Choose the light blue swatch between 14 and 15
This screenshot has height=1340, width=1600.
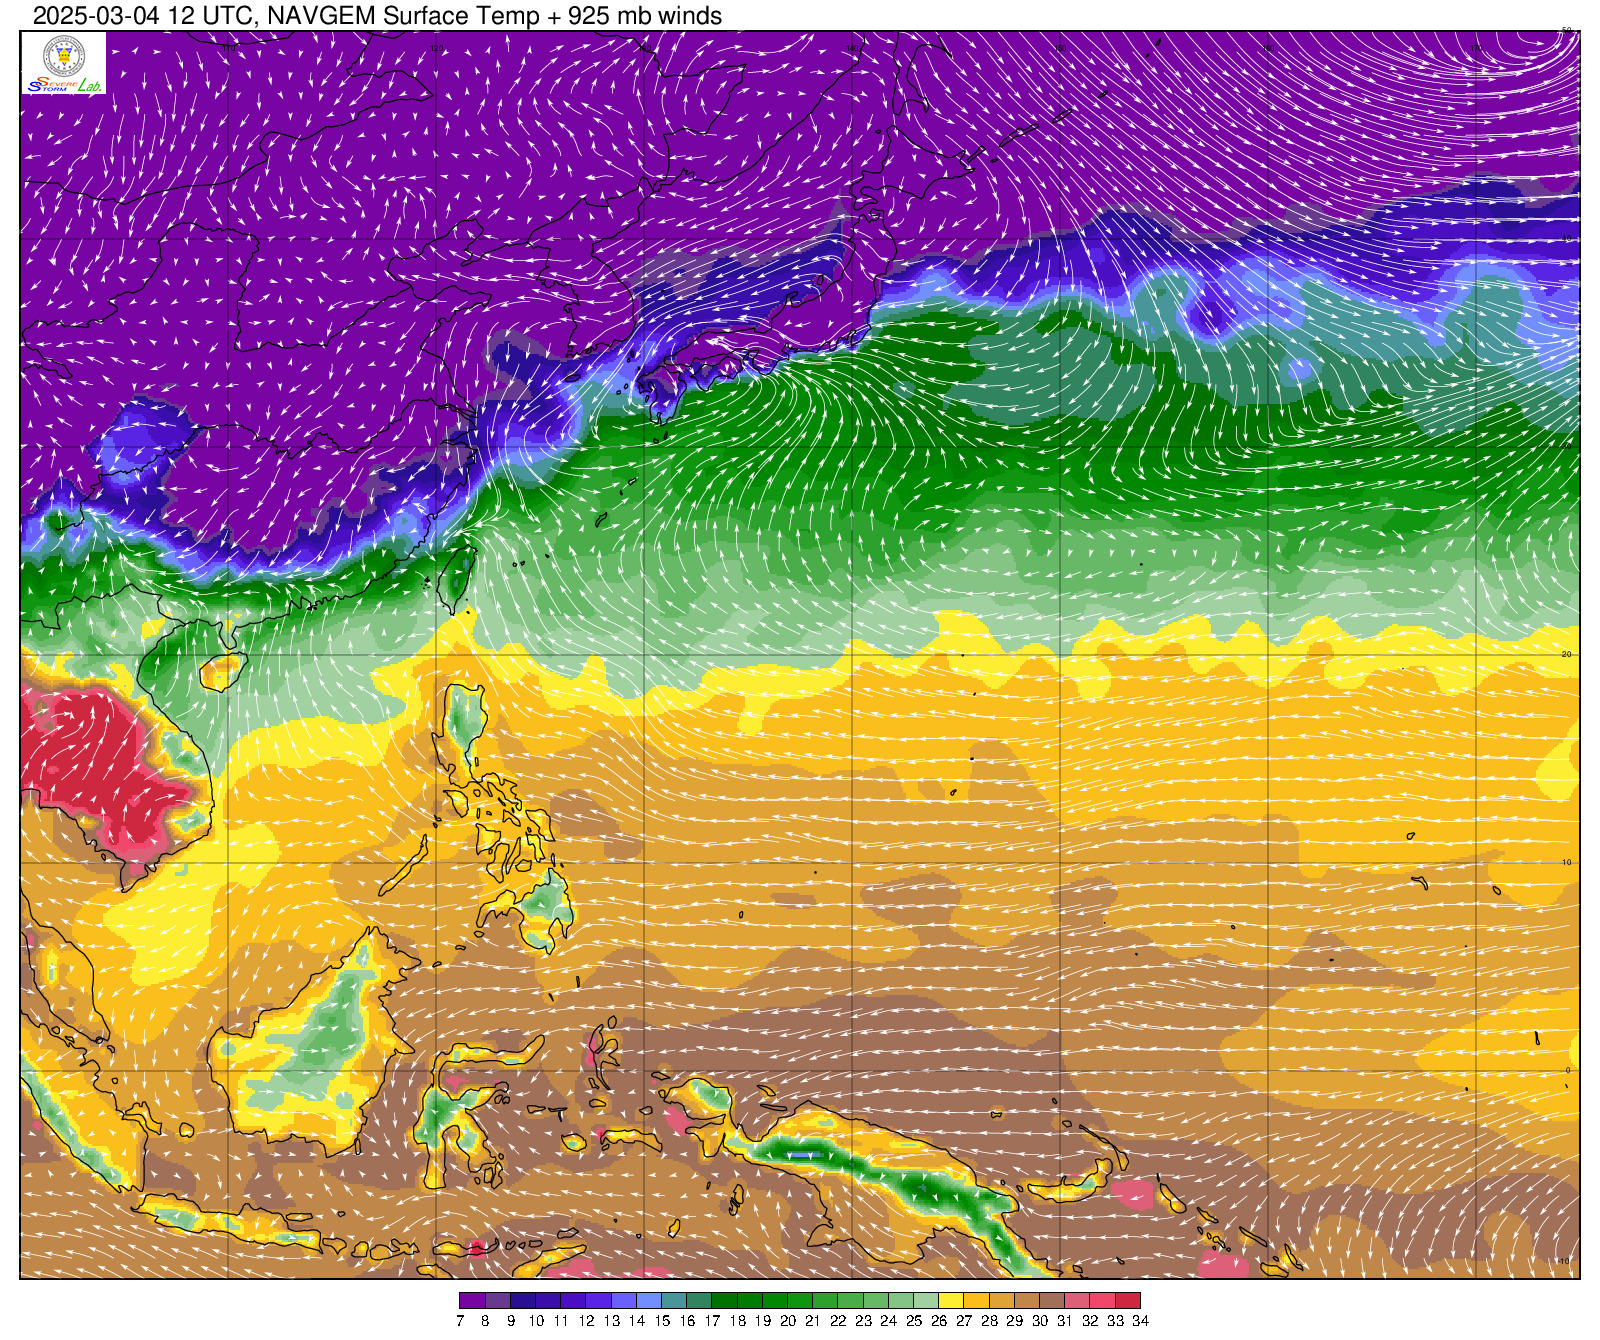(648, 1300)
